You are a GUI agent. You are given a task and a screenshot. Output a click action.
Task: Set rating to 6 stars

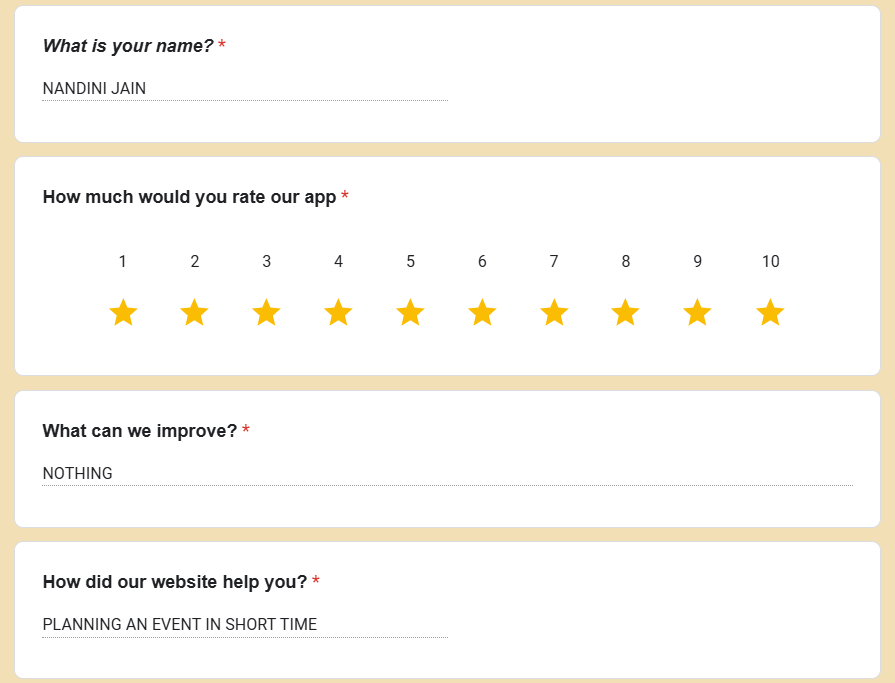[482, 313]
